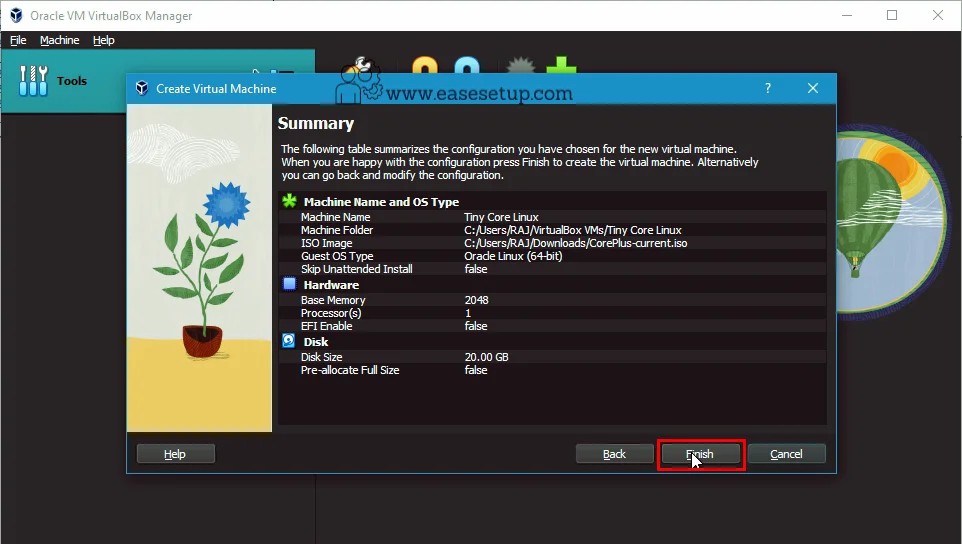Image resolution: width=962 pixels, height=544 pixels.
Task: Select the 'Machine Name' row
Action: 552,217
